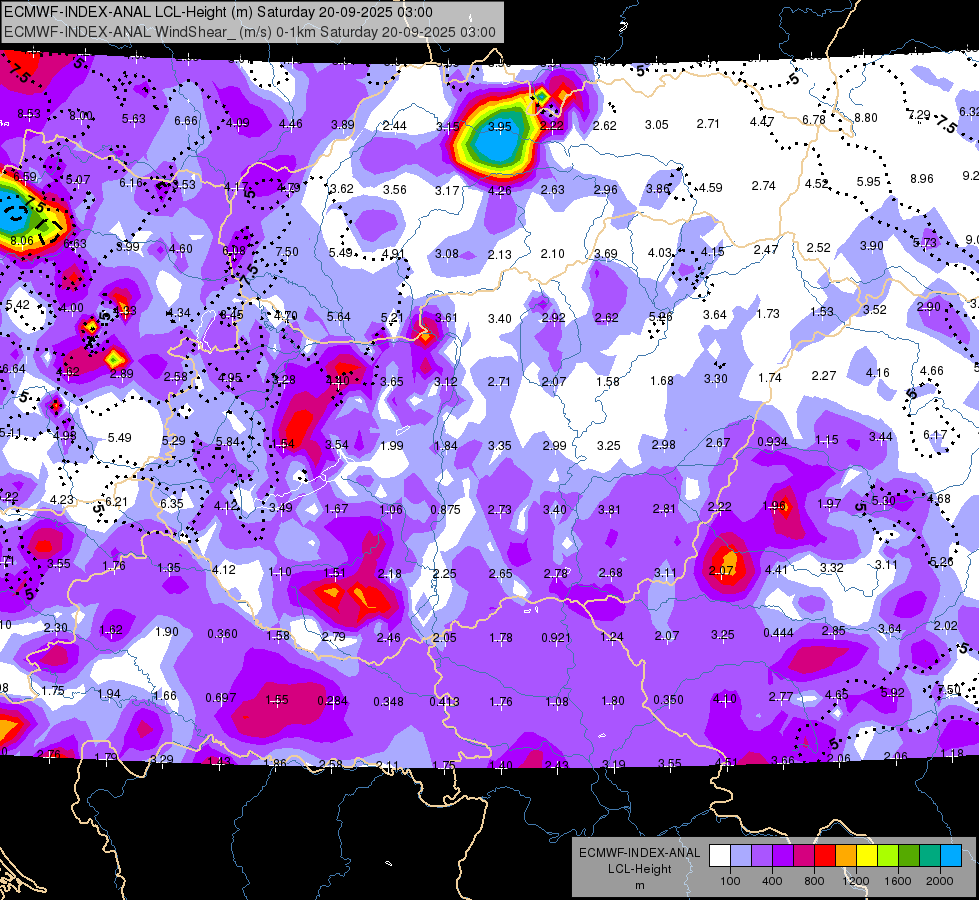Click the 2000 label in the legend
Screen dimensions: 979x900
pyautogui.click(x=939, y=881)
